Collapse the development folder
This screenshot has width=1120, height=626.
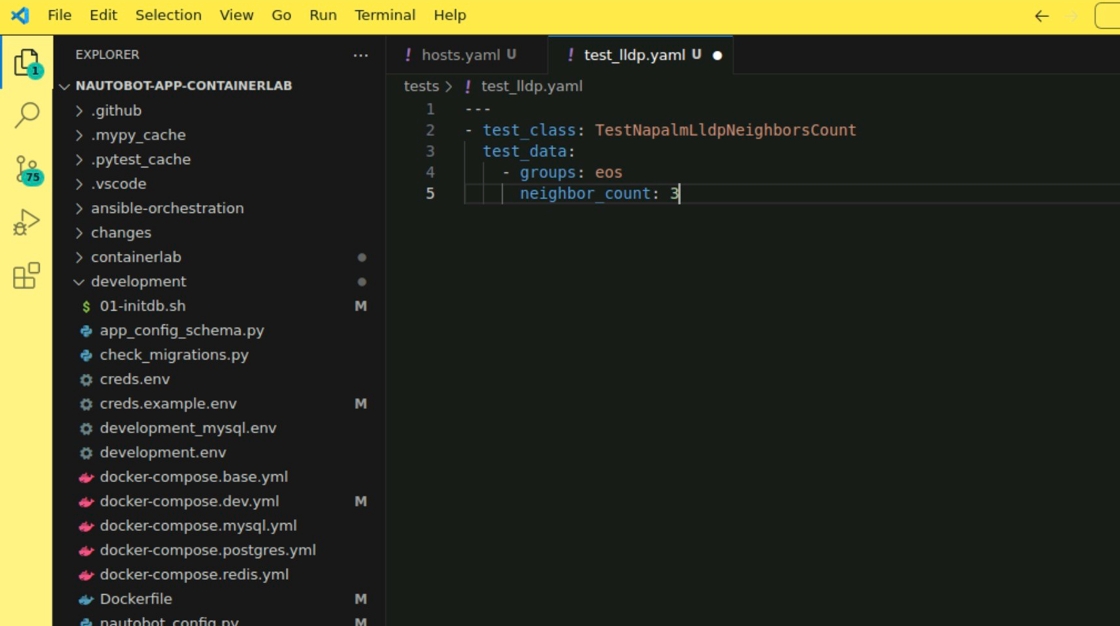pyautogui.click(x=138, y=282)
